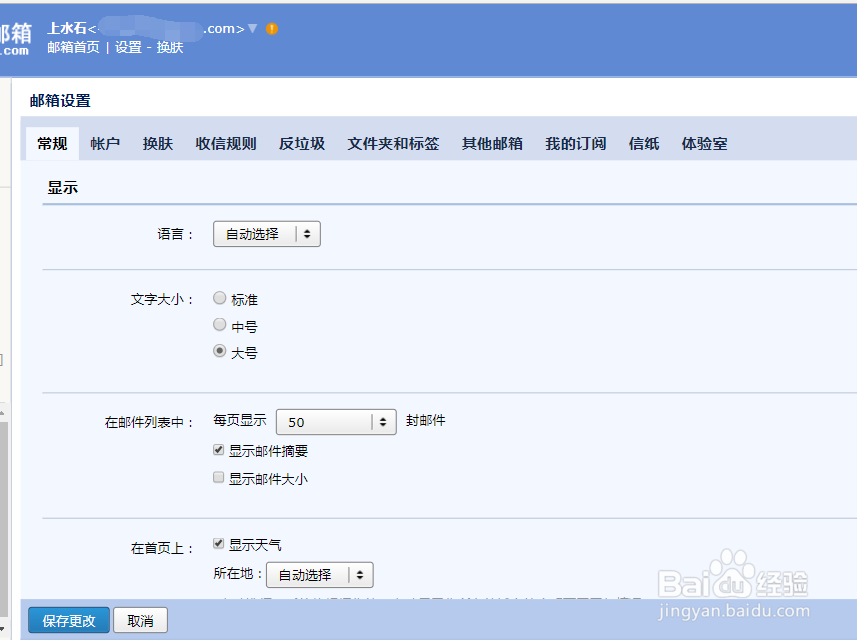Open the 换肤 link in header
The height and width of the screenshot is (640, 857).
coord(170,48)
